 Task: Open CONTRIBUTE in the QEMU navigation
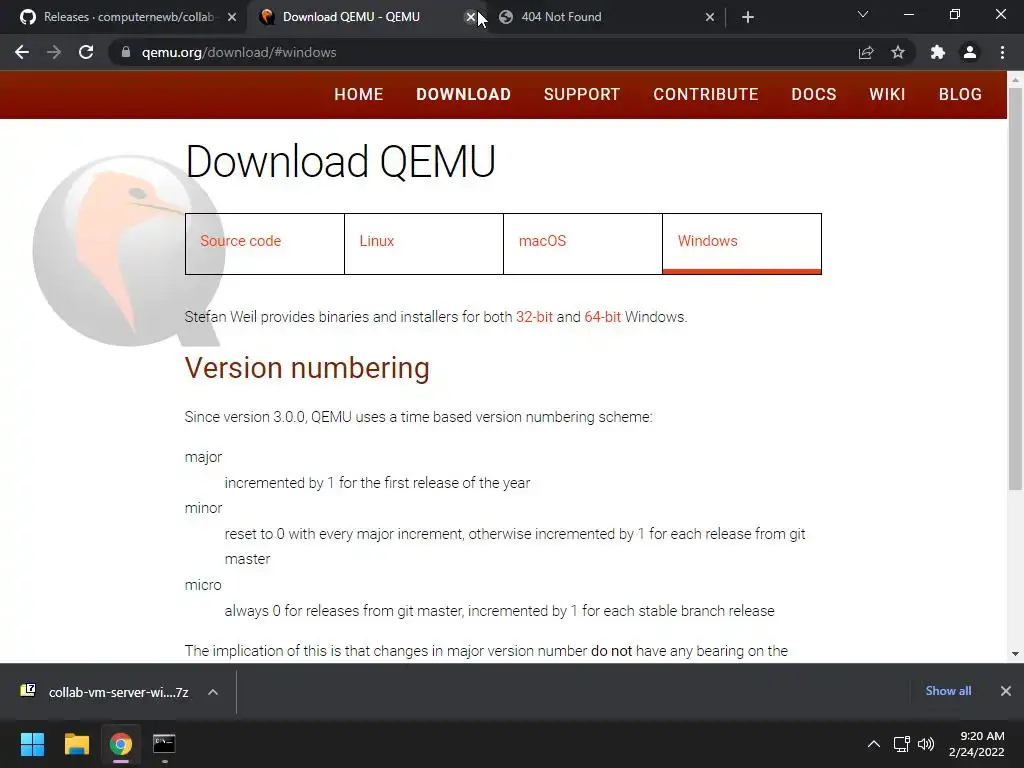pyautogui.click(x=706, y=94)
